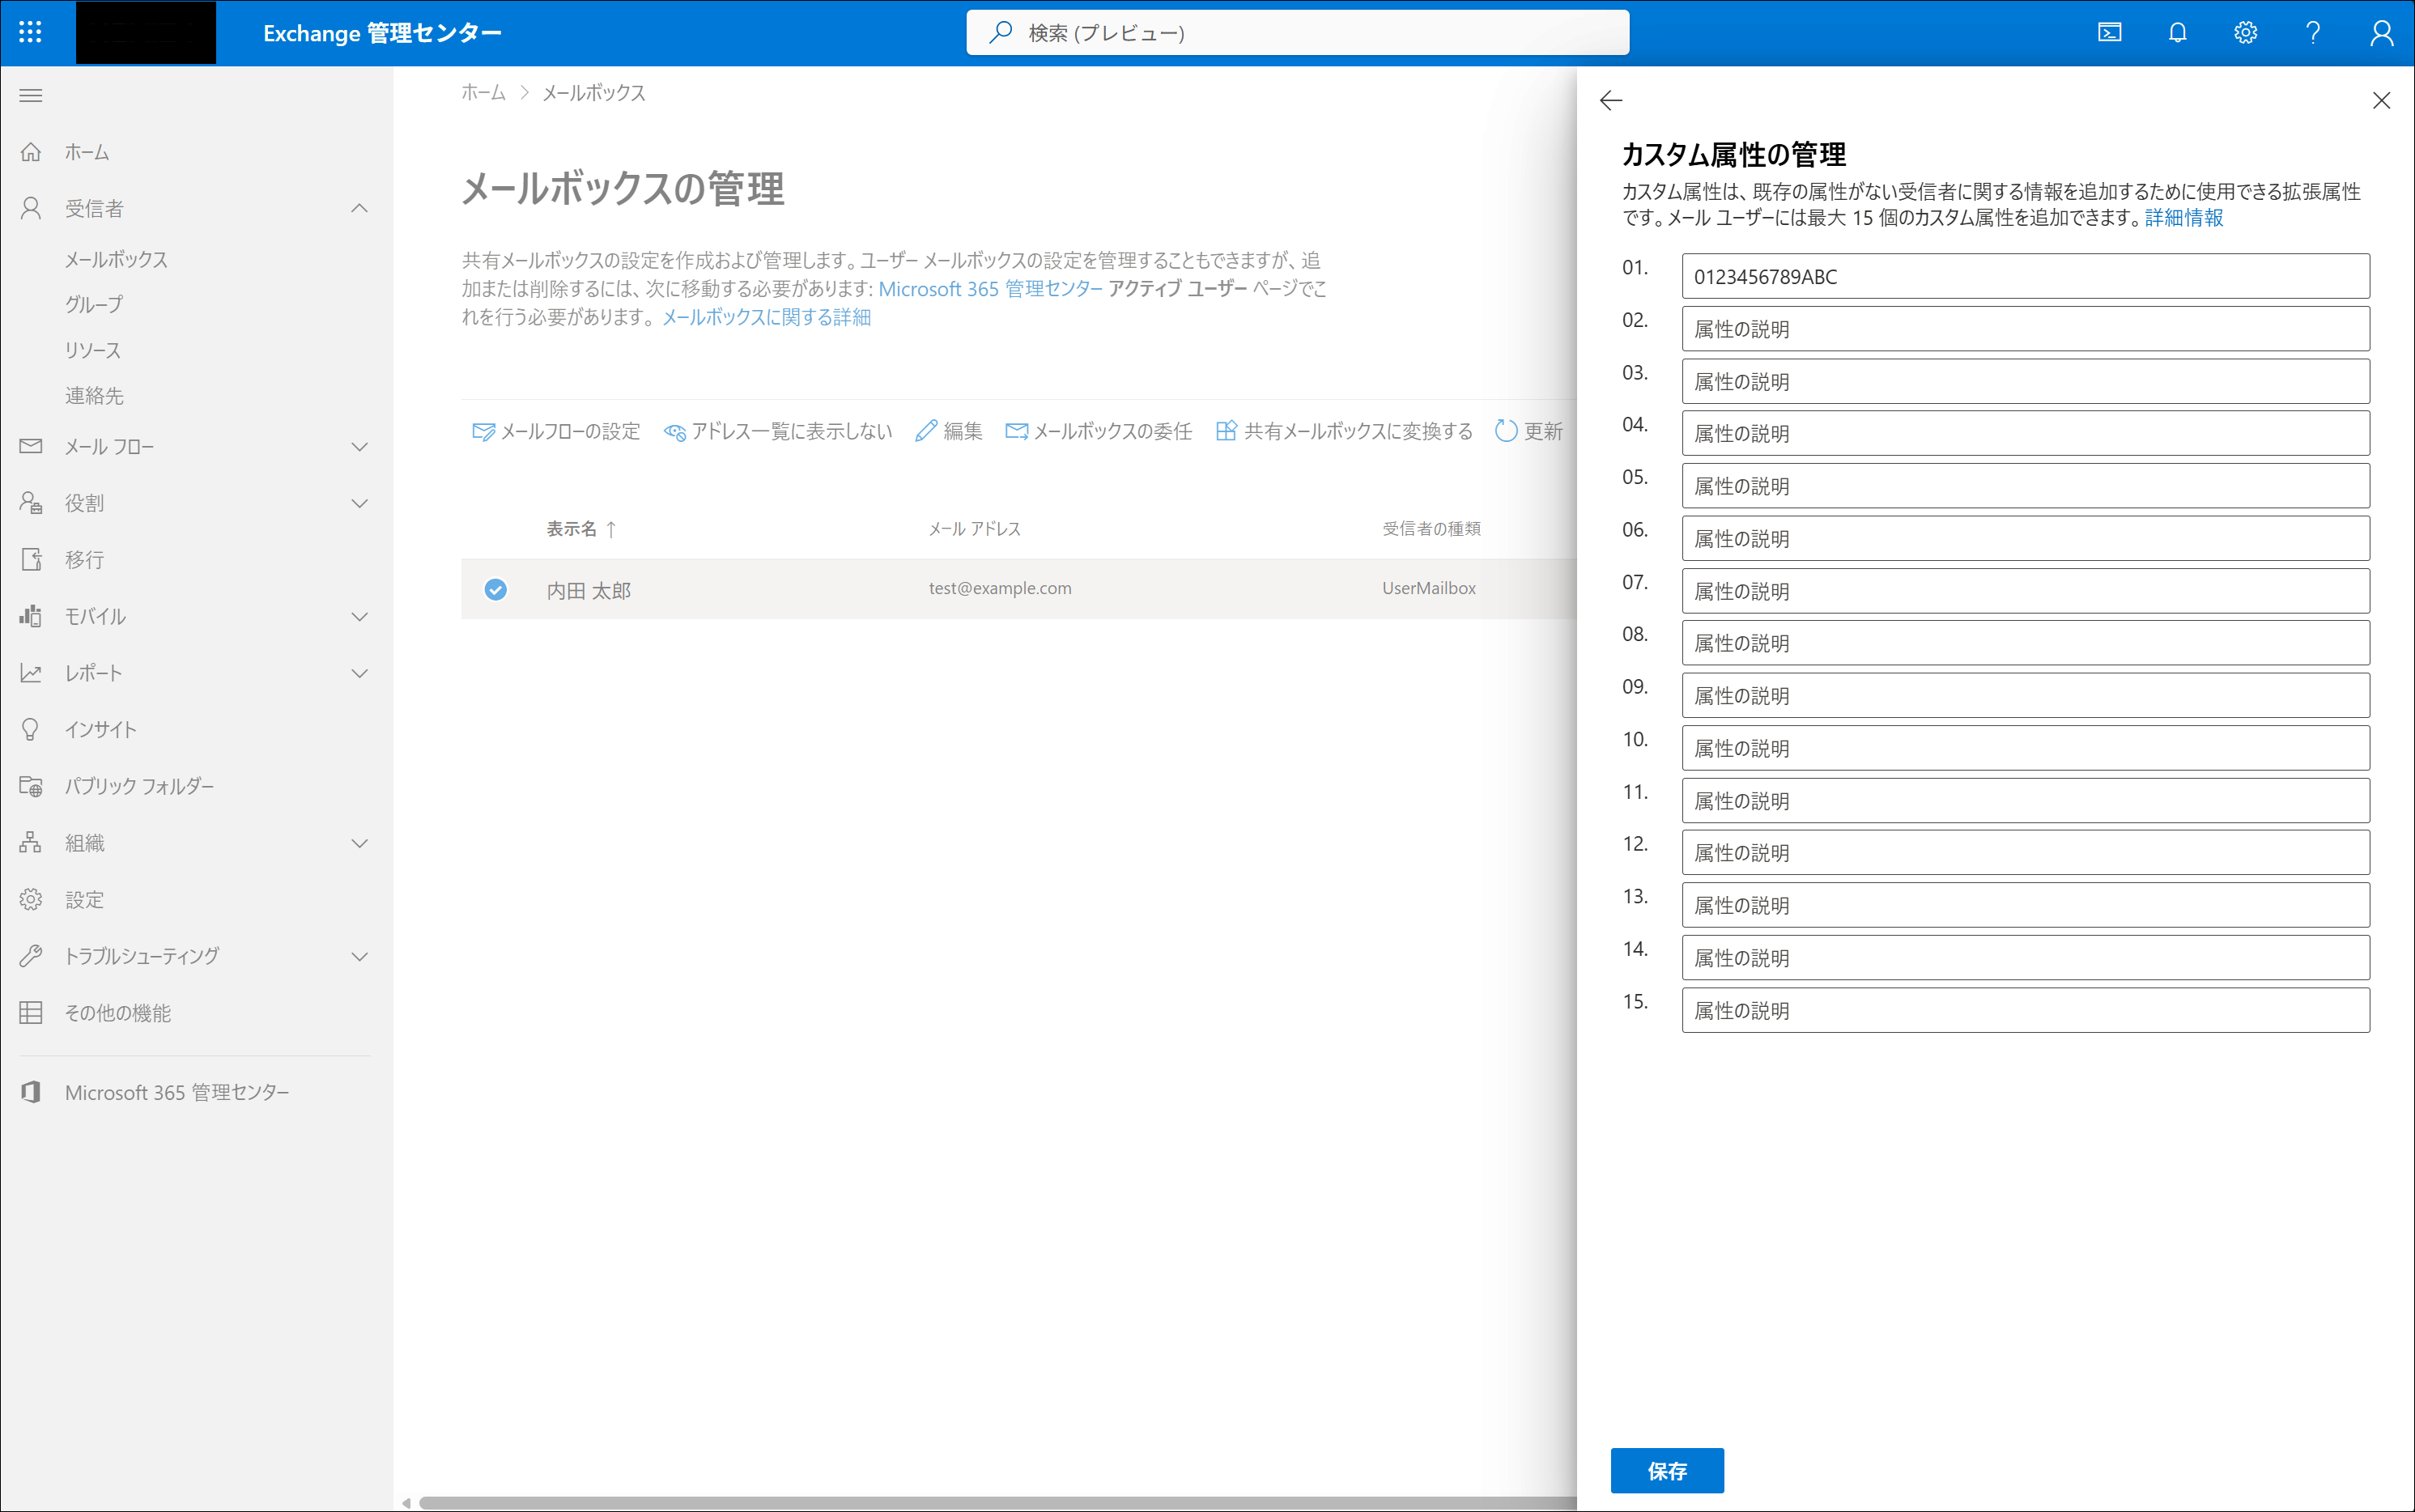Click the back arrow in custom attributes panel

tap(1610, 100)
